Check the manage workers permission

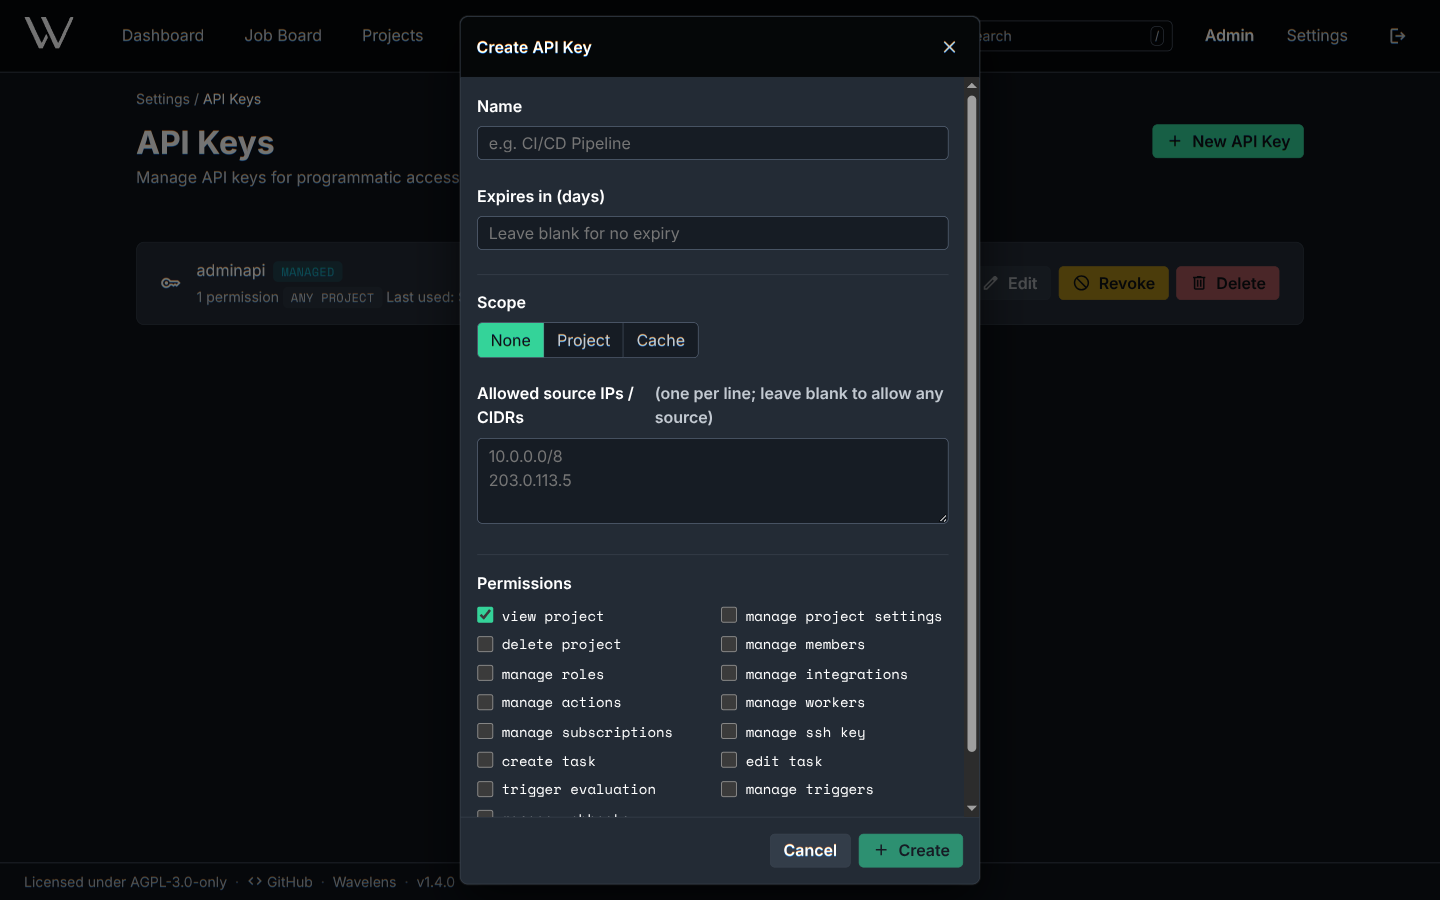tap(729, 702)
